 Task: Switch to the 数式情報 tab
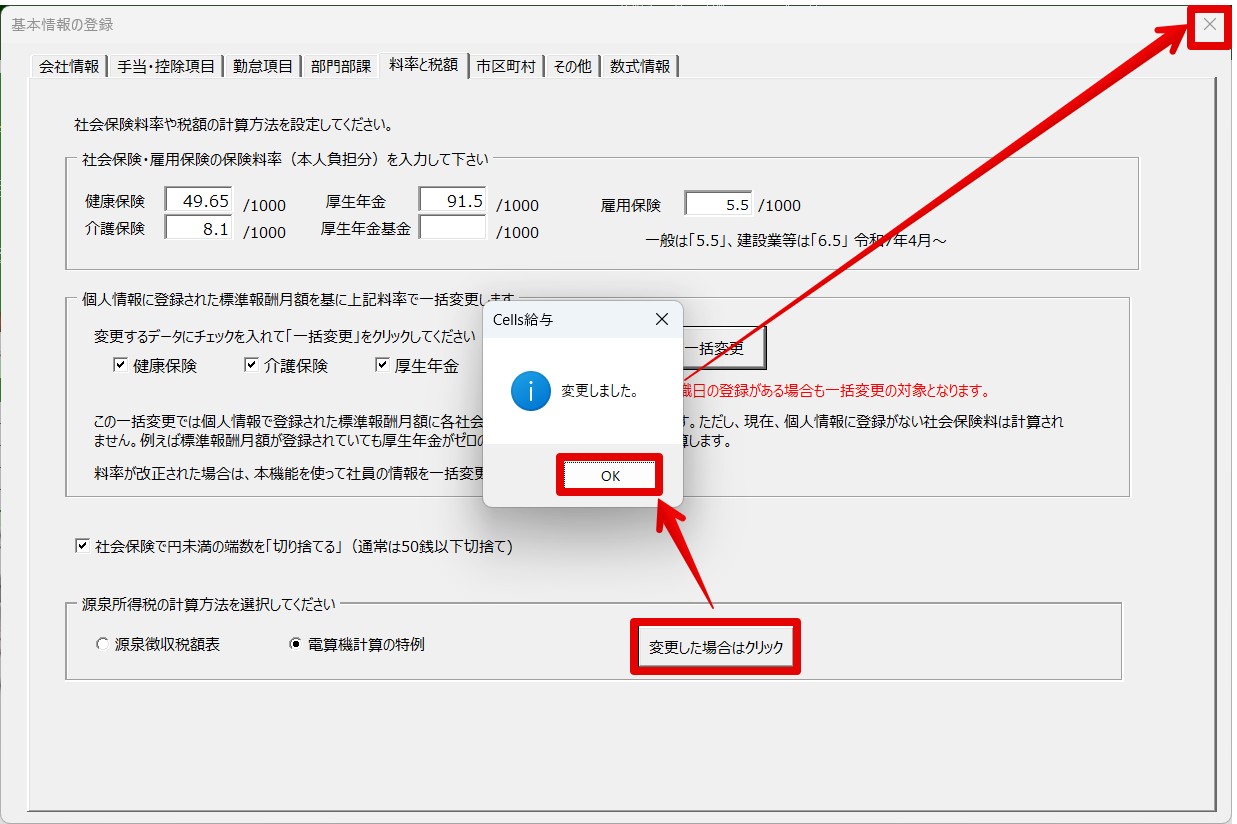click(640, 67)
